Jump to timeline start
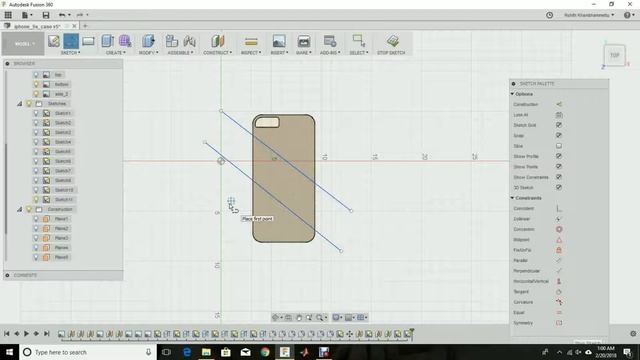Image resolution: width=640 pixels, height=360 pixels. (7, 333)
